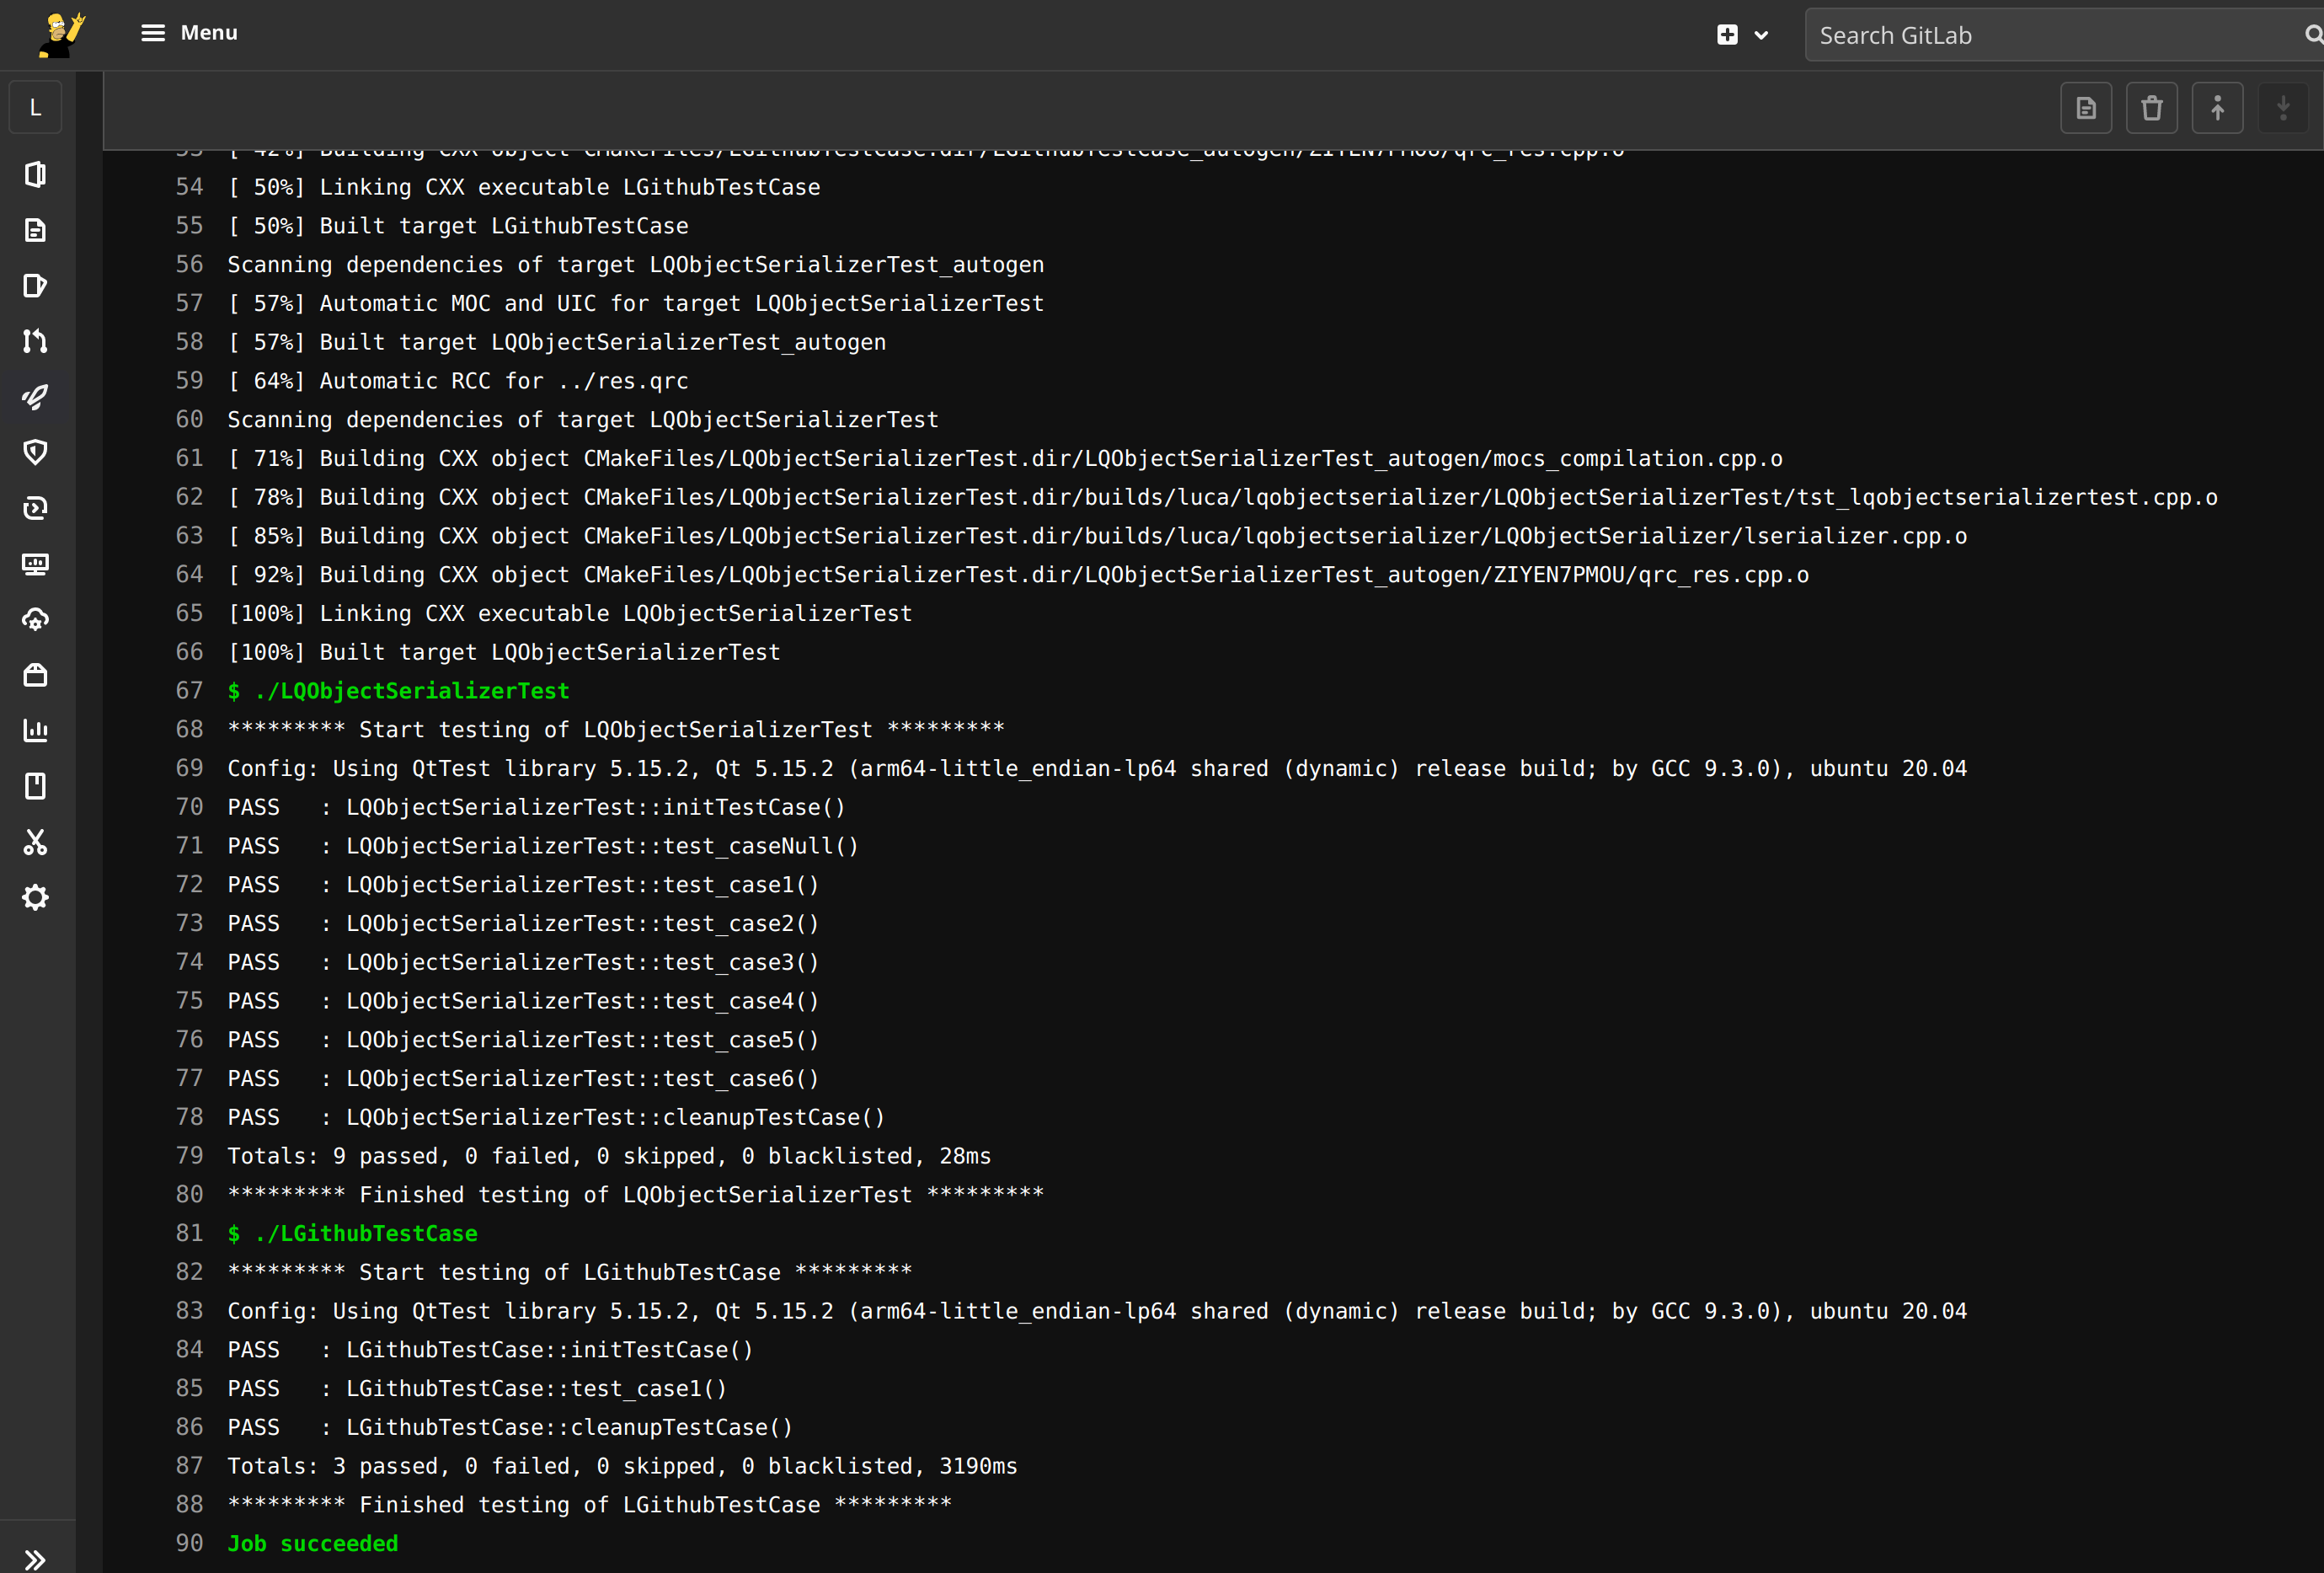Open the CI/CD rocket sidebar icon
This screenshot has width=2324, height=1573.
point(35,397)
